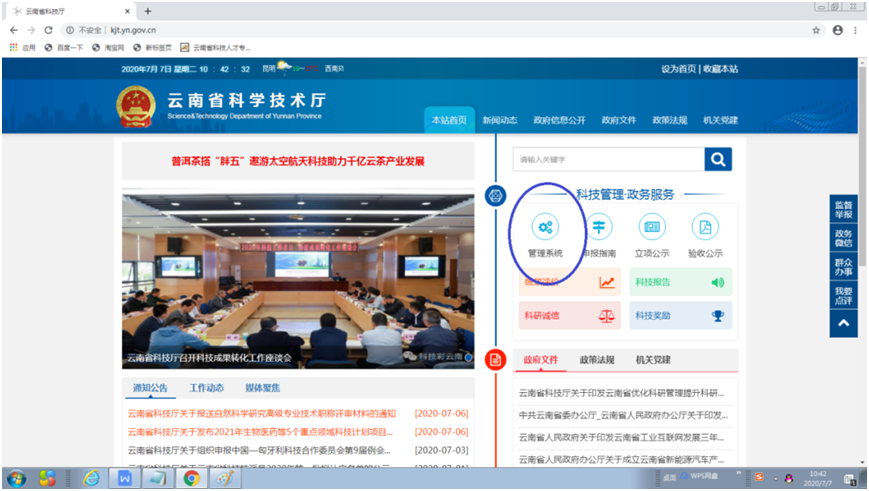Open the header 机关党建 nav item

(x=720, y=120)
